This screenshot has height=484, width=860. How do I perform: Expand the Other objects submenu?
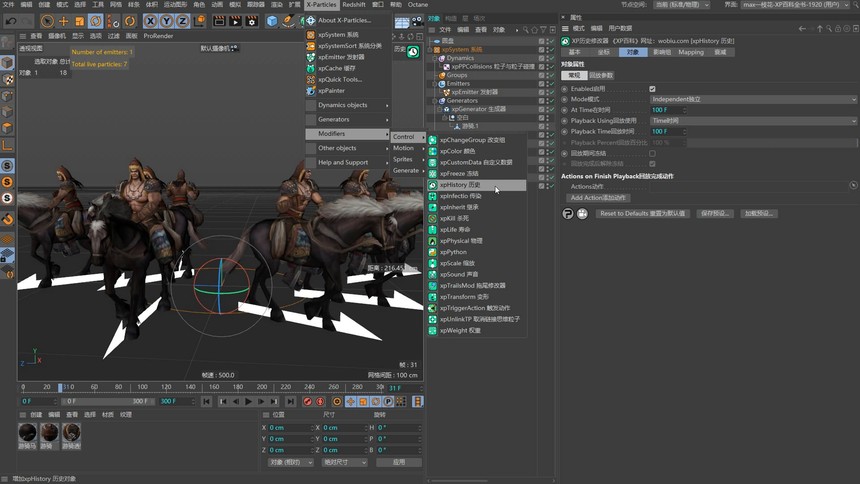(348, 148)
